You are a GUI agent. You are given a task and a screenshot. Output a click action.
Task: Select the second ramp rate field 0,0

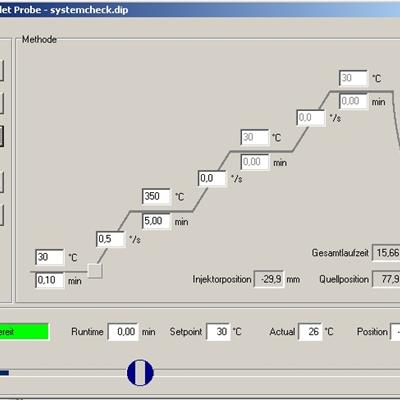pyautogui.click(x=212, y=179)
